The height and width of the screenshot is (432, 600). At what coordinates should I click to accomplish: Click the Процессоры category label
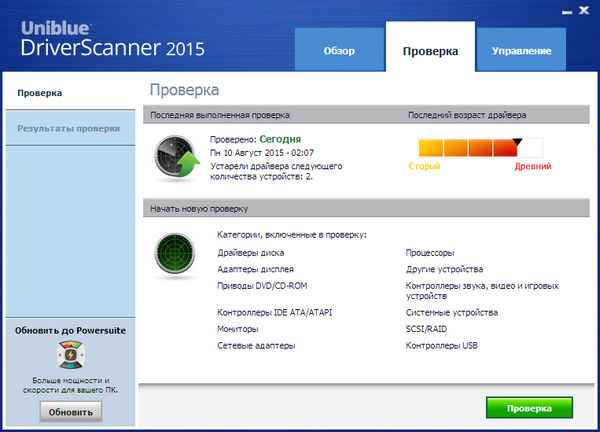click(431, 254)
